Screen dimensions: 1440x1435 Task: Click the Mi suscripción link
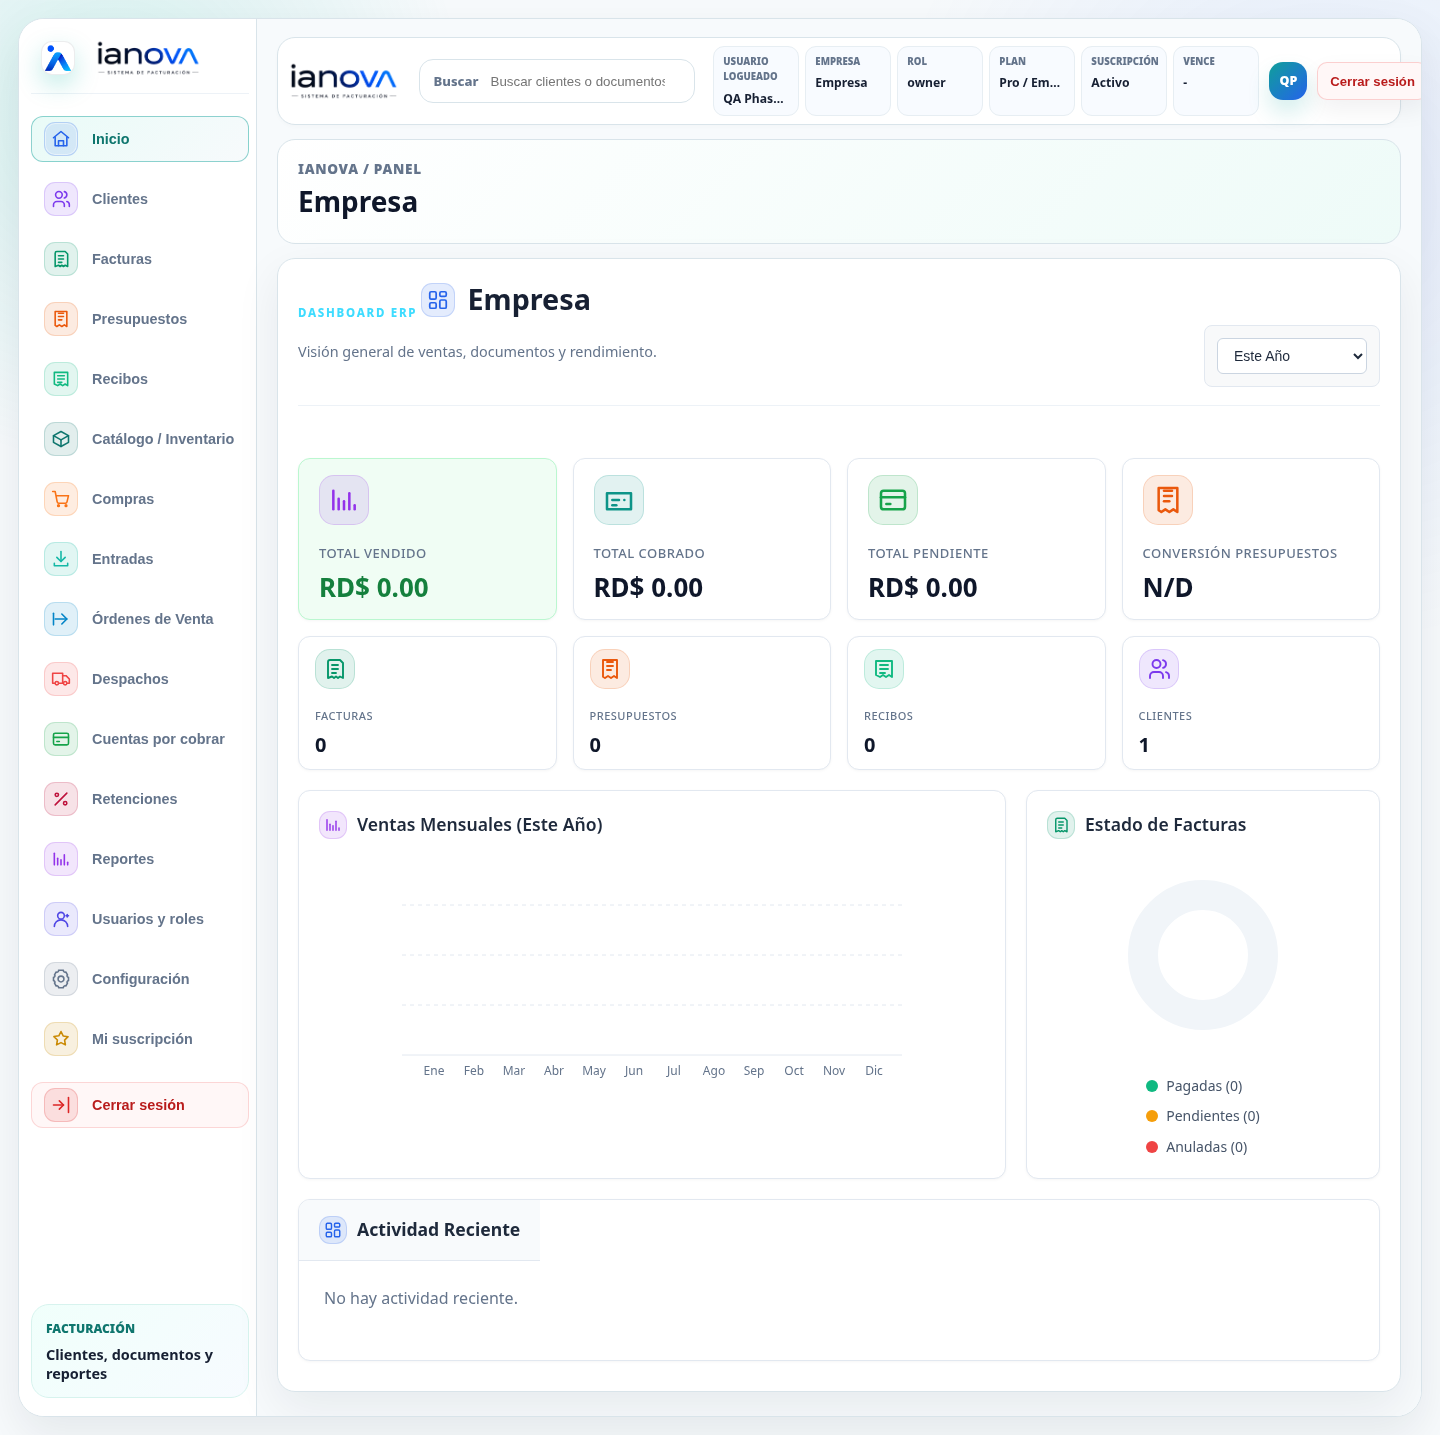[x=140, y=1039]
